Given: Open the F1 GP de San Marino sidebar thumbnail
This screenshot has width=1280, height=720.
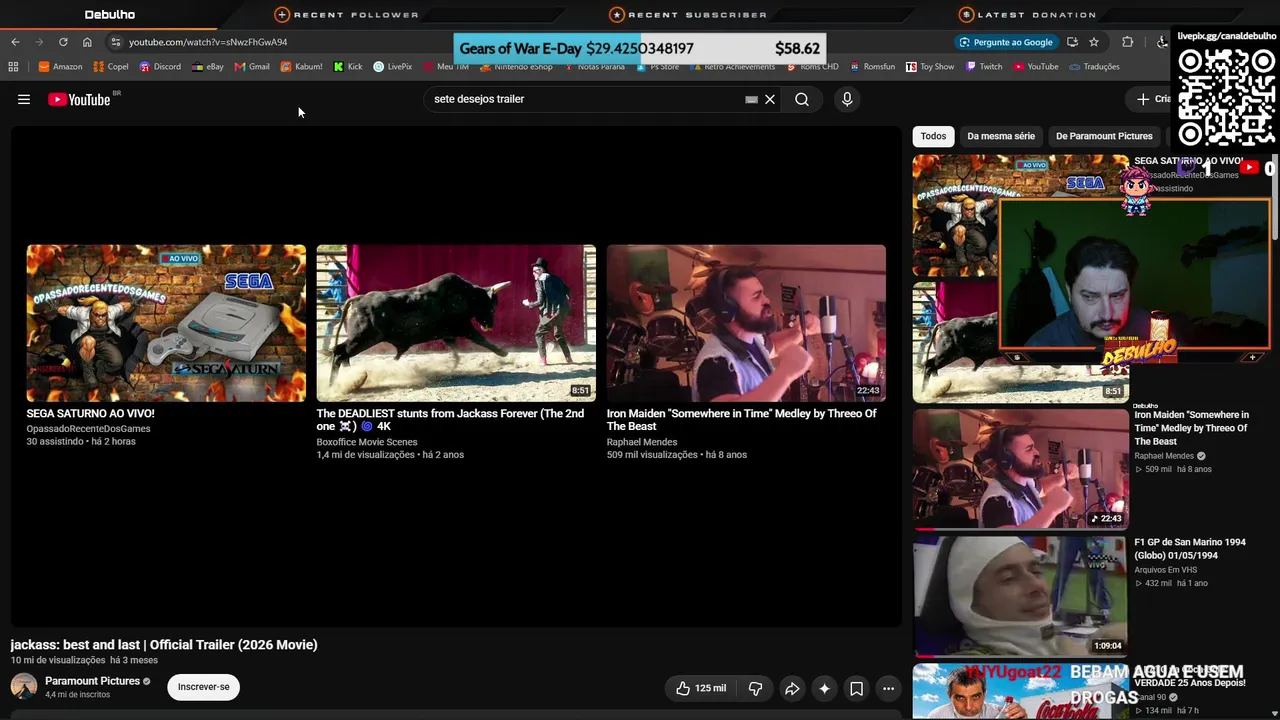Looking at the screenshot, I should point(1020,596).
